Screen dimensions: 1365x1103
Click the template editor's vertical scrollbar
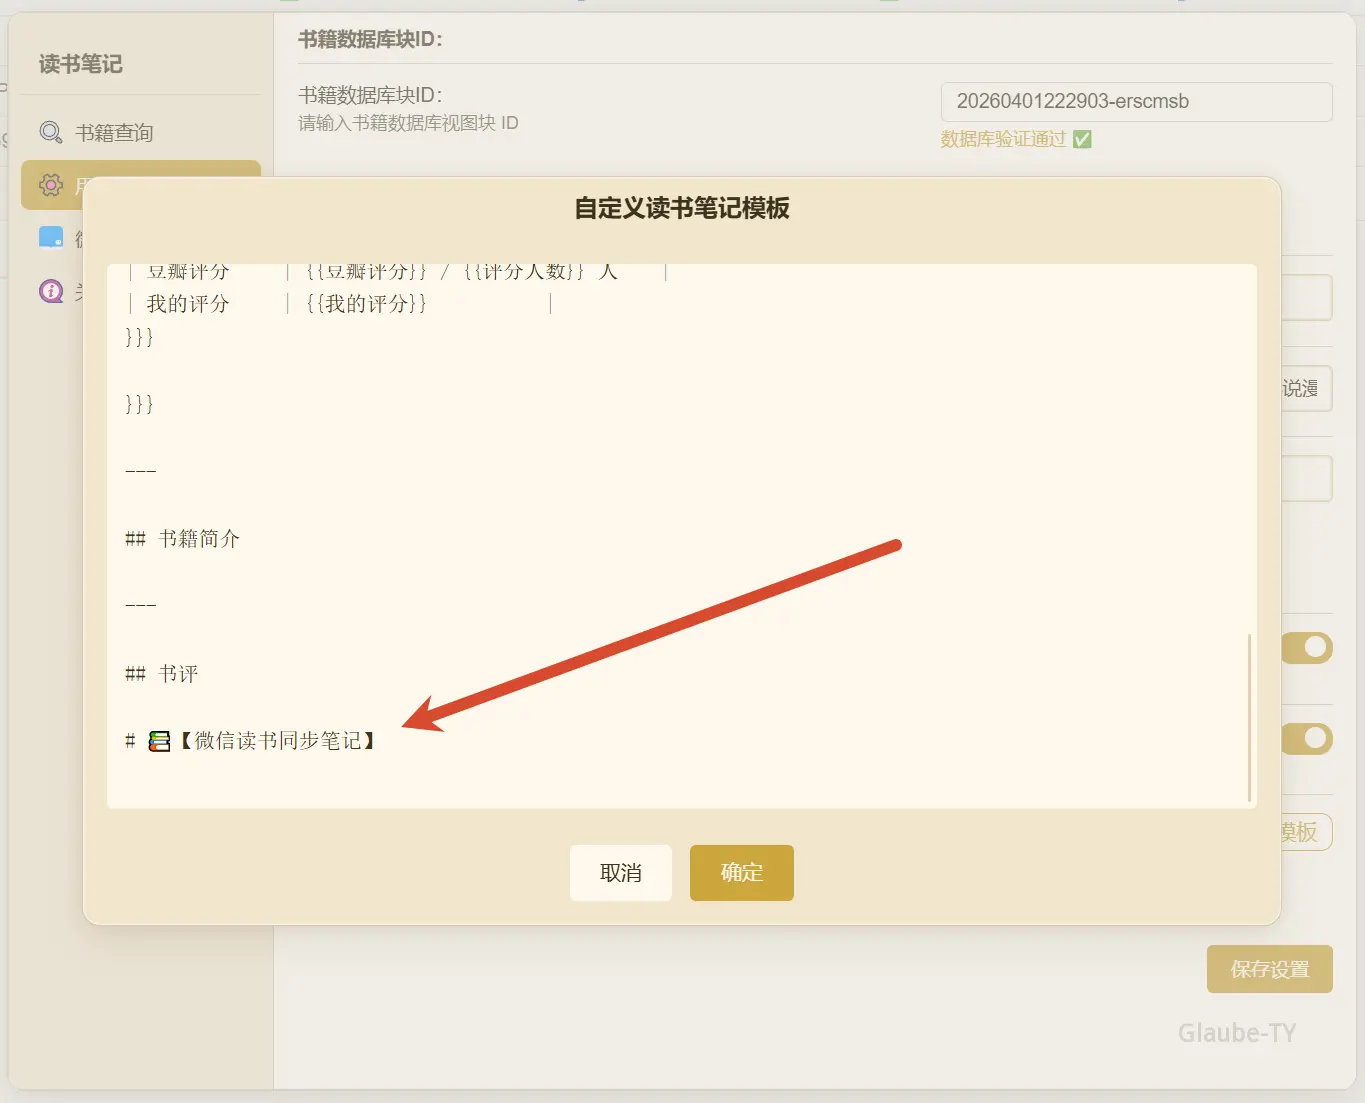(1250, 717)
